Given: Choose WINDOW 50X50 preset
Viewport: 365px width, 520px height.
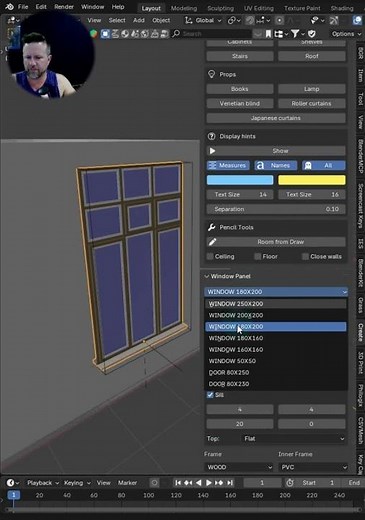Looking at the screenshot, I should (x=276, y=361).
